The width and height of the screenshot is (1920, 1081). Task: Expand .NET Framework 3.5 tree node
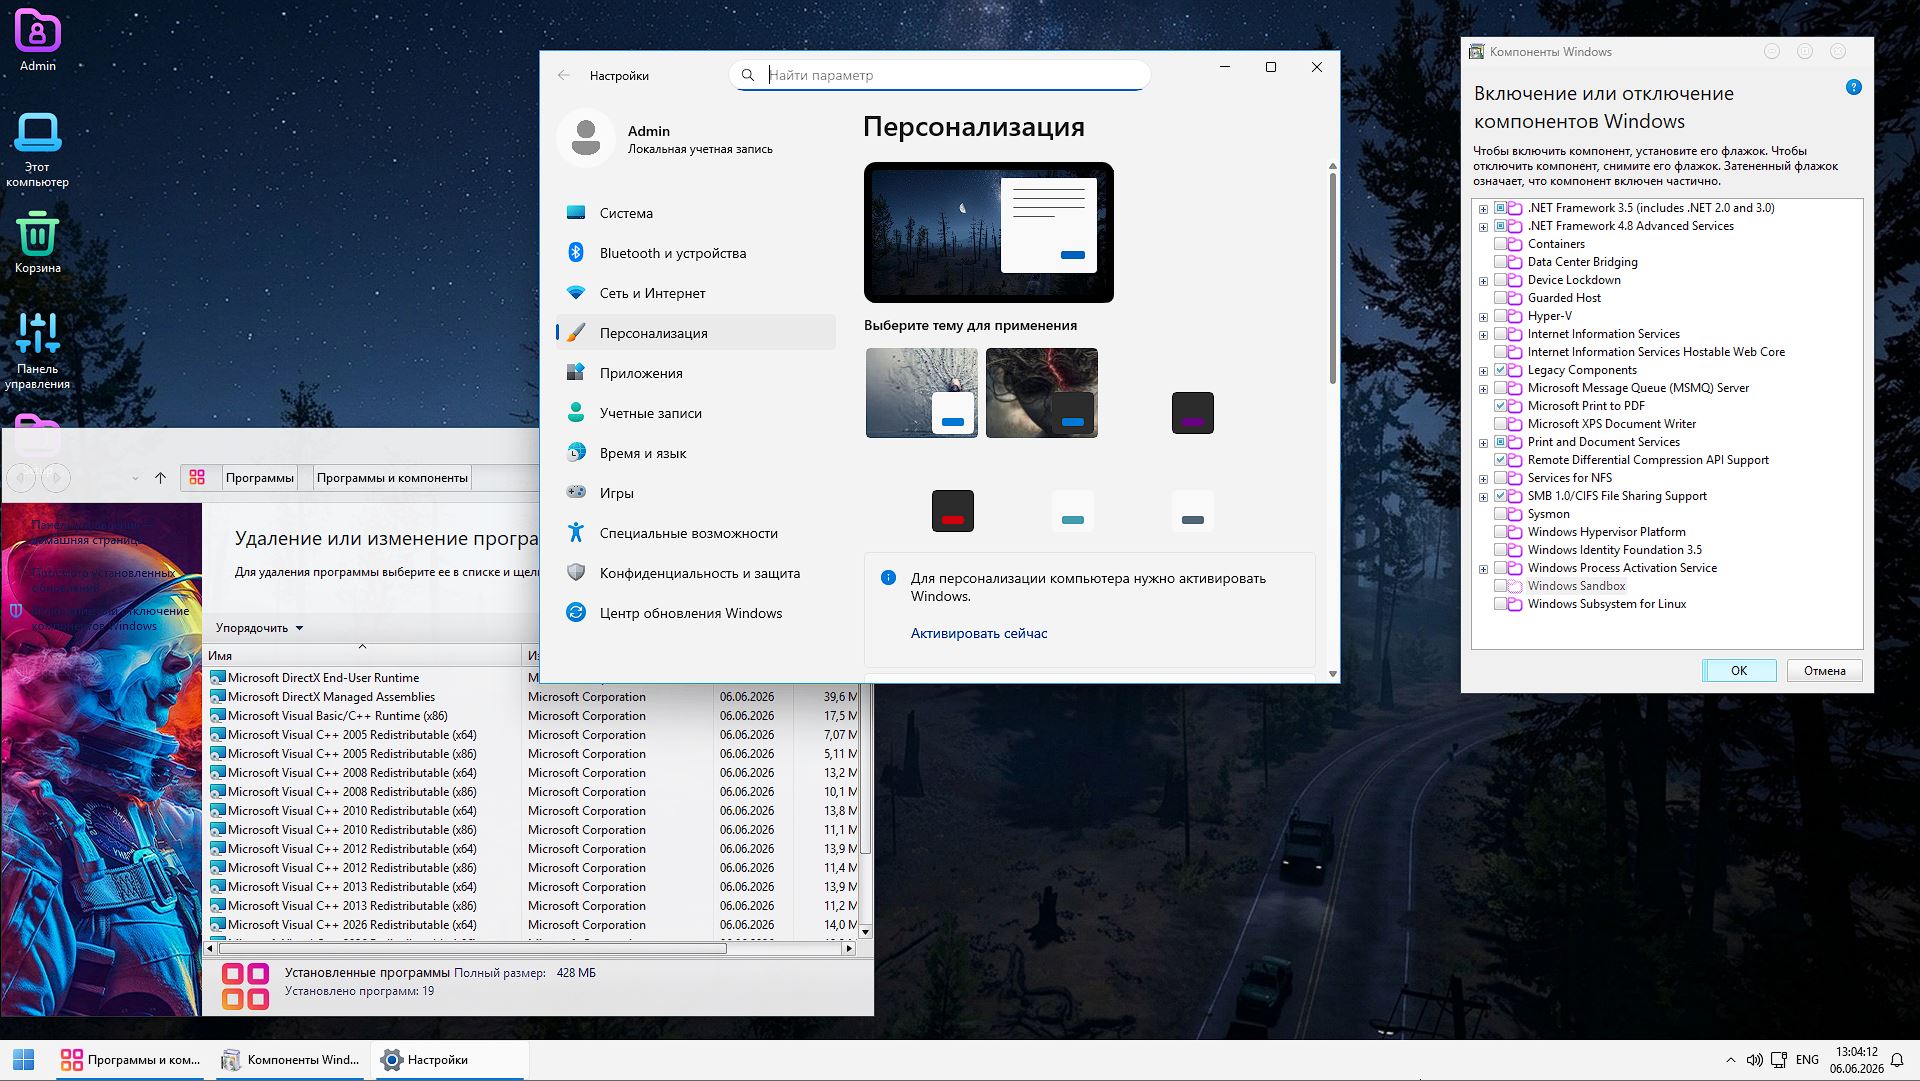tap(1483, 209)
